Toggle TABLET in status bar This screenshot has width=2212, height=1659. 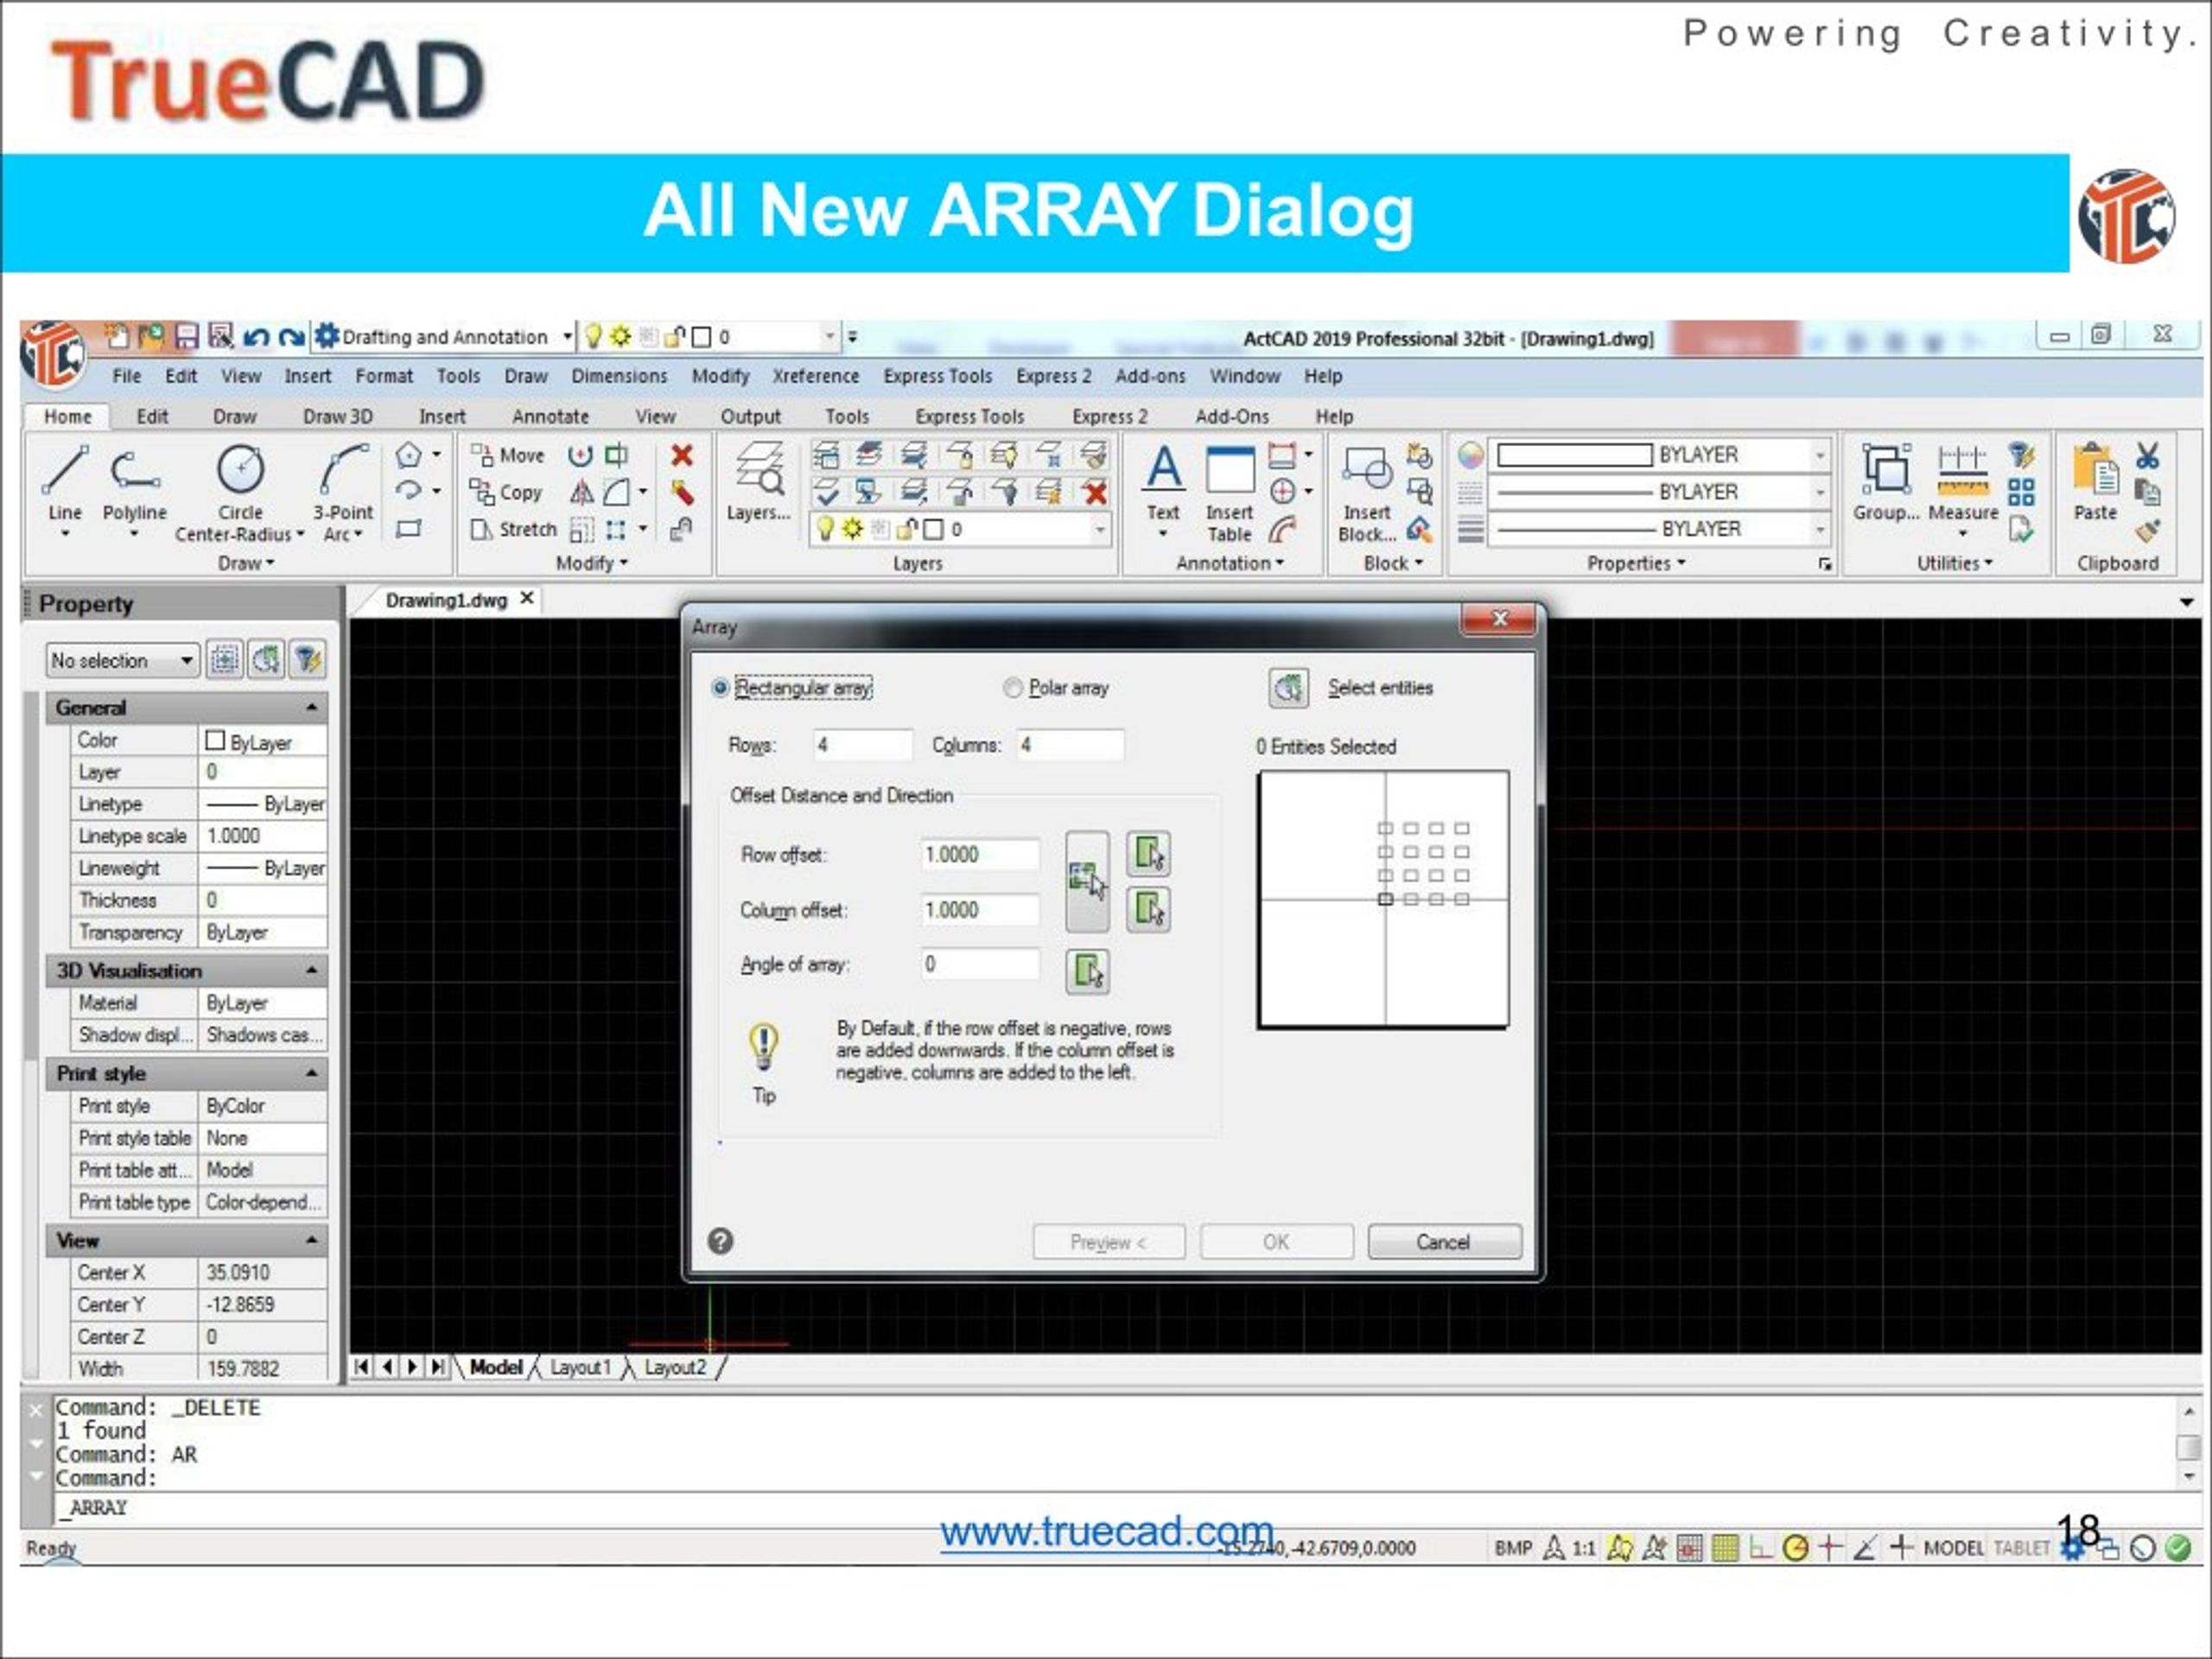coord(2021,1548)
